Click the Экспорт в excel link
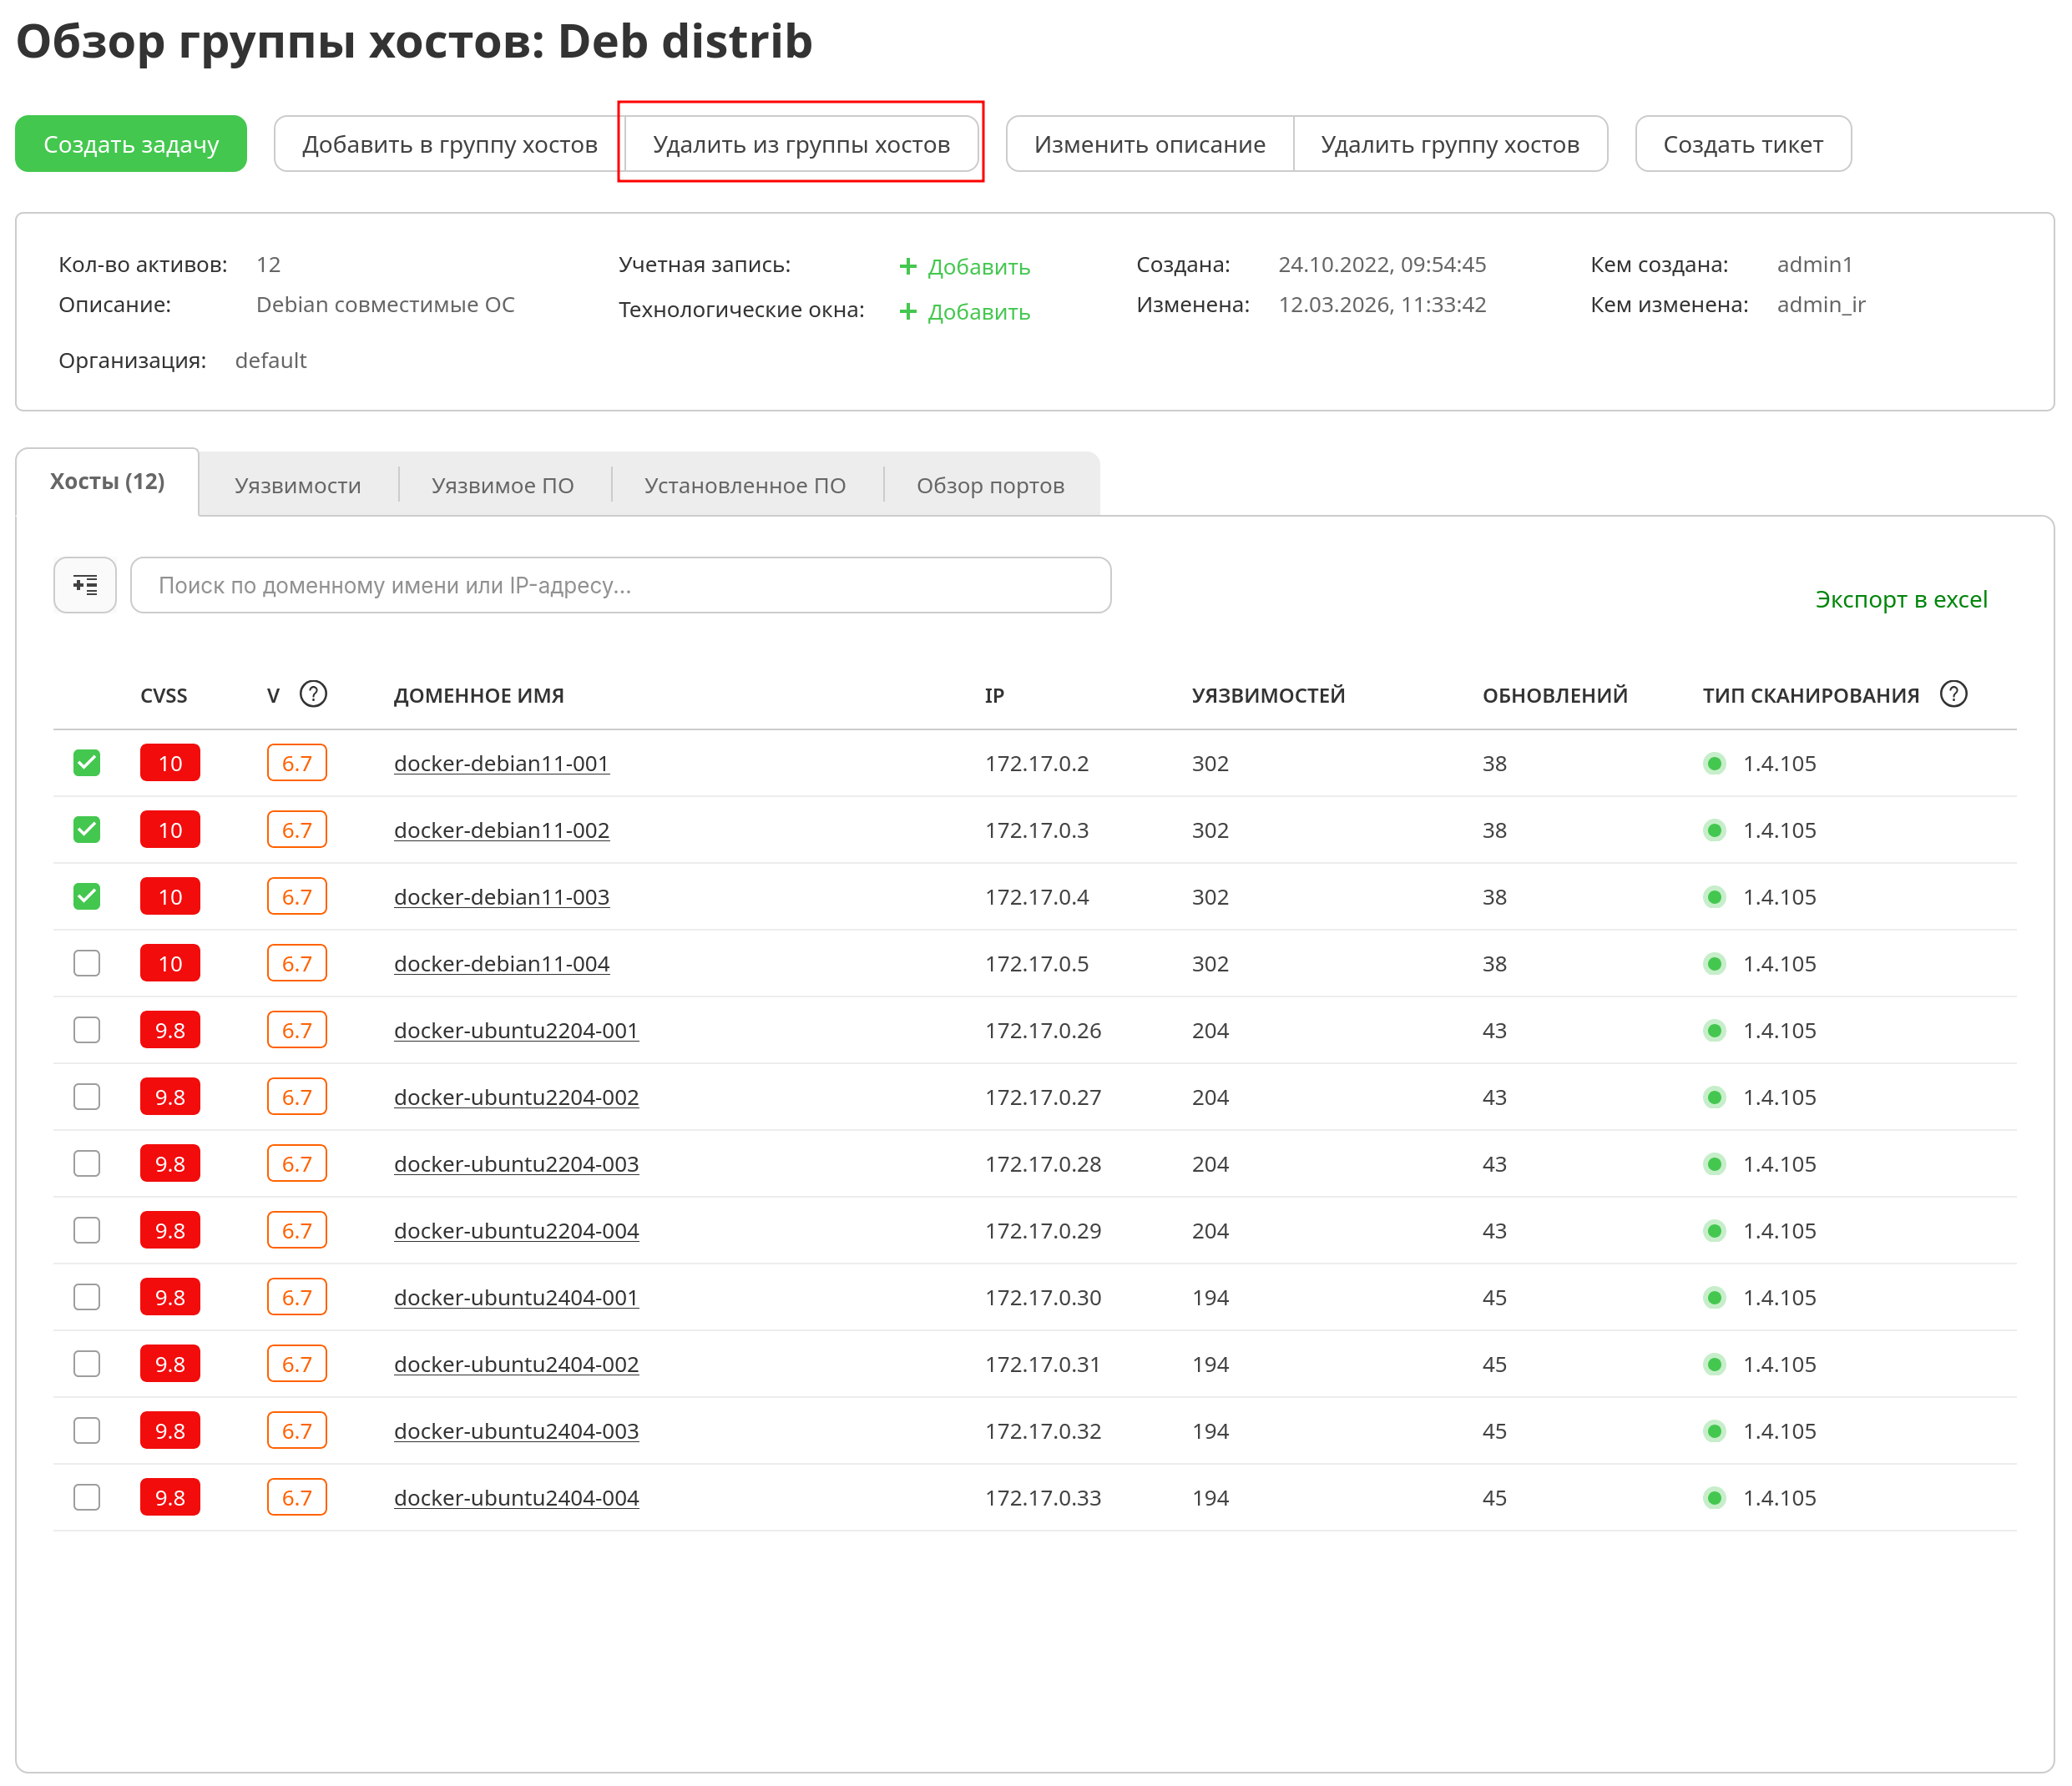The image size is (2072, 1786). point(1901,599)
